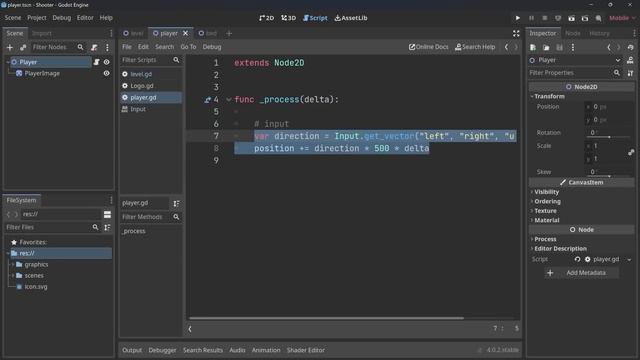The width and height of the screenshot is (640, 360).
Task: Open the Project menu
Action: pos(37,18)
